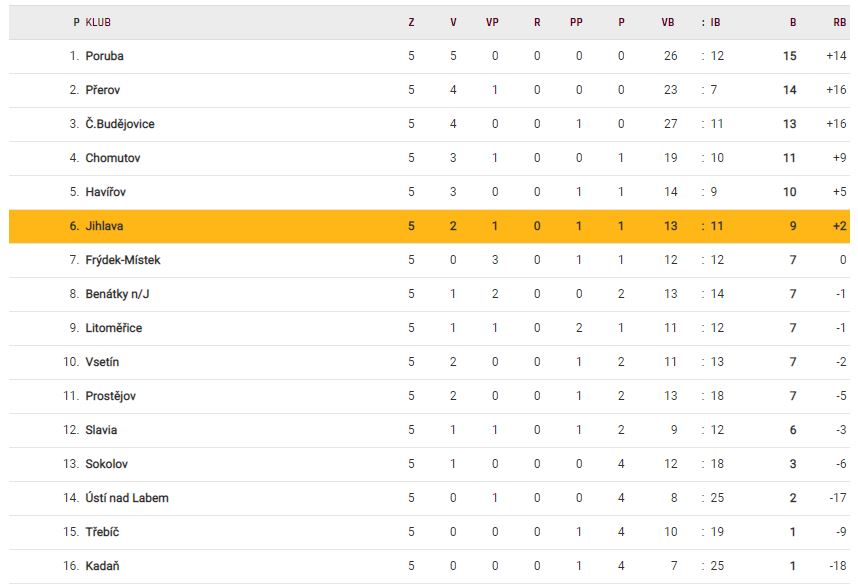Select the Sokolov team name
Image resolution: width=858 pixels, height=588 pixels.
point(107,464)
